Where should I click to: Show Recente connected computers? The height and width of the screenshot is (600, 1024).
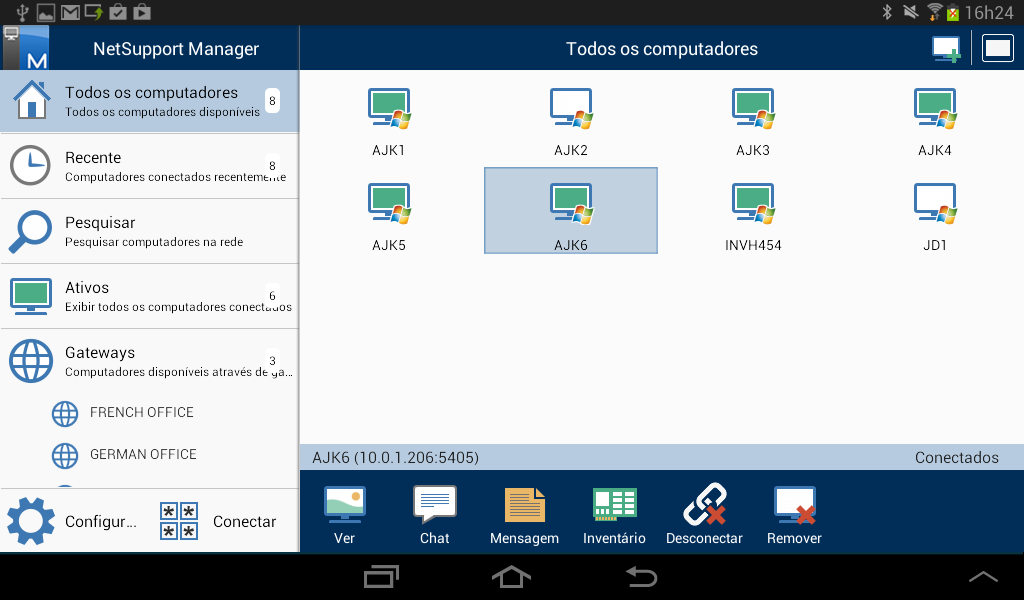click(150, 166)
